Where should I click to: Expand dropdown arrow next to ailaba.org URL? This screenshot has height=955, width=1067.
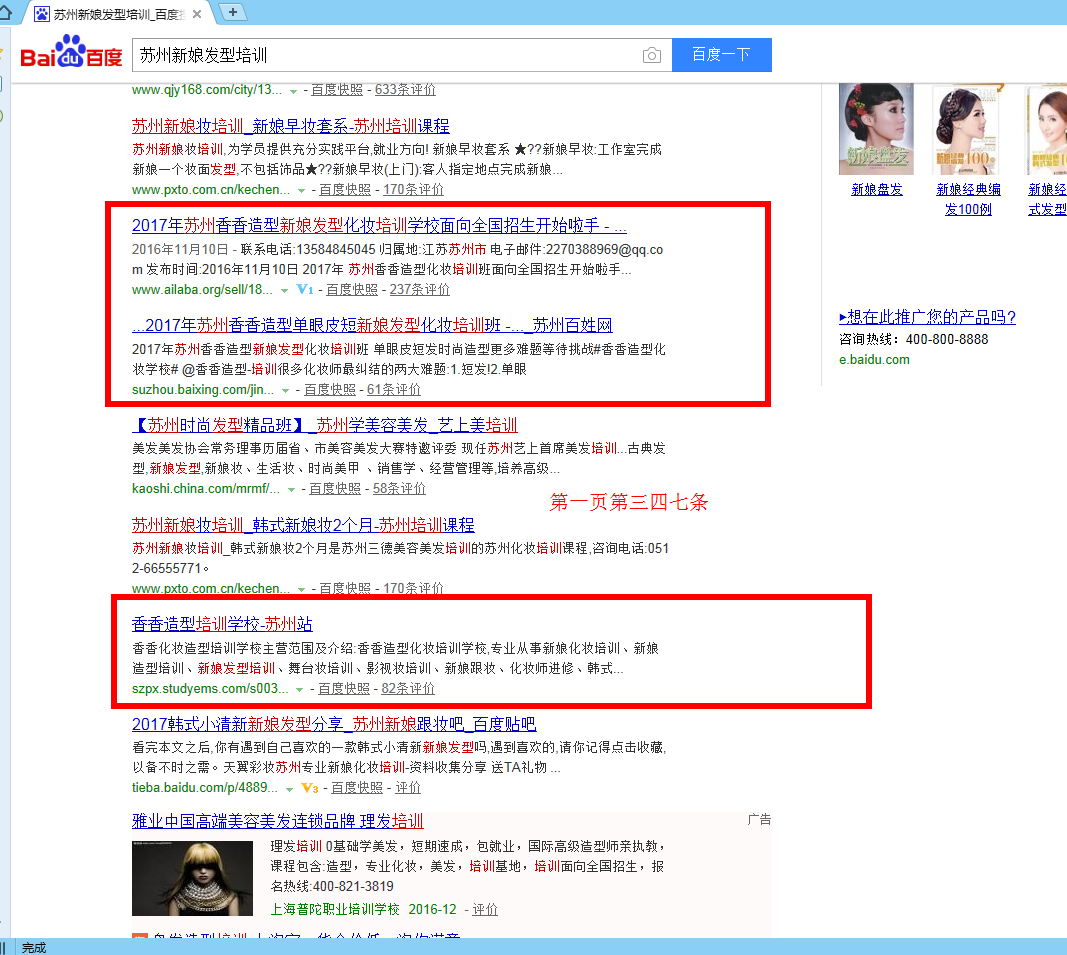(x=284, y=291)
